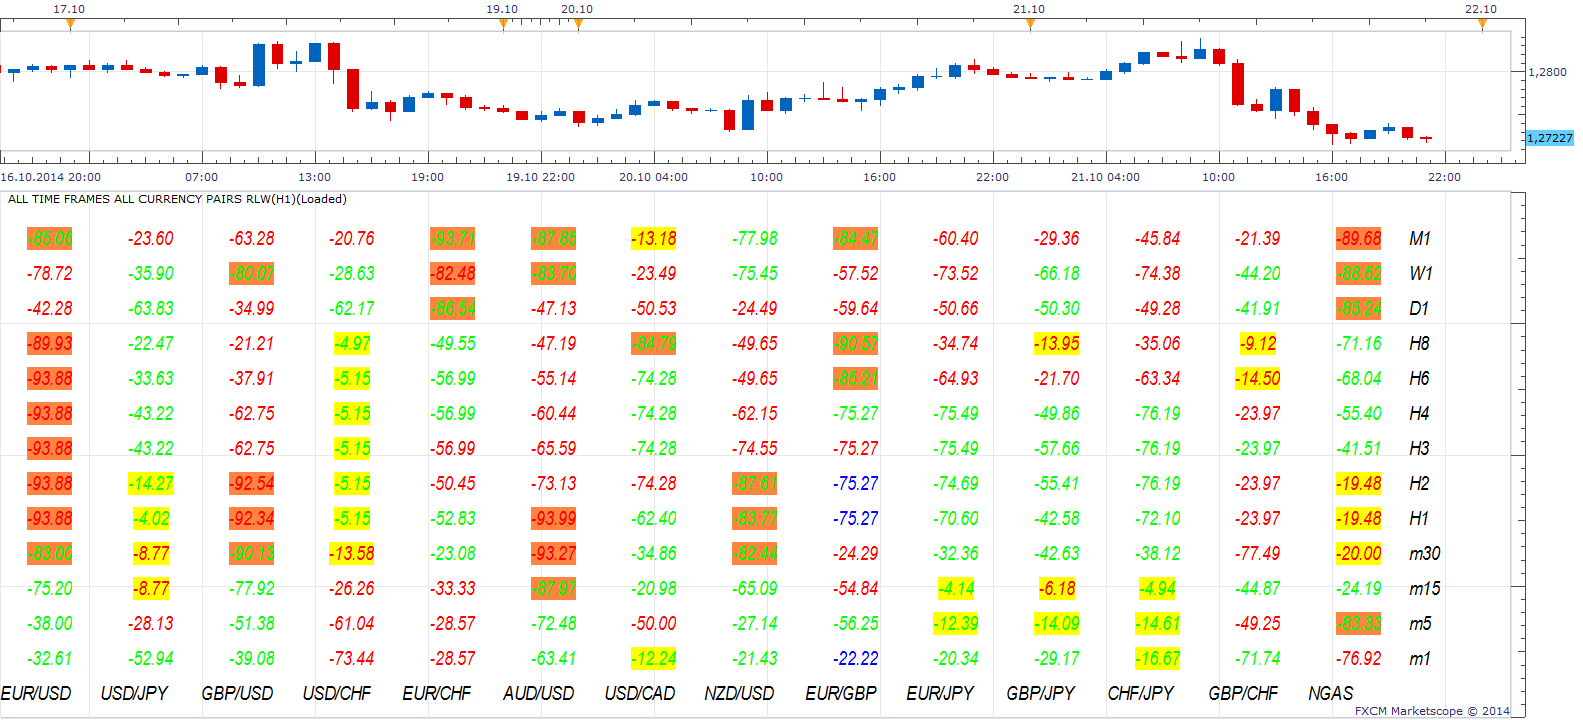Click the H6 row label

tap(1419, 379)
